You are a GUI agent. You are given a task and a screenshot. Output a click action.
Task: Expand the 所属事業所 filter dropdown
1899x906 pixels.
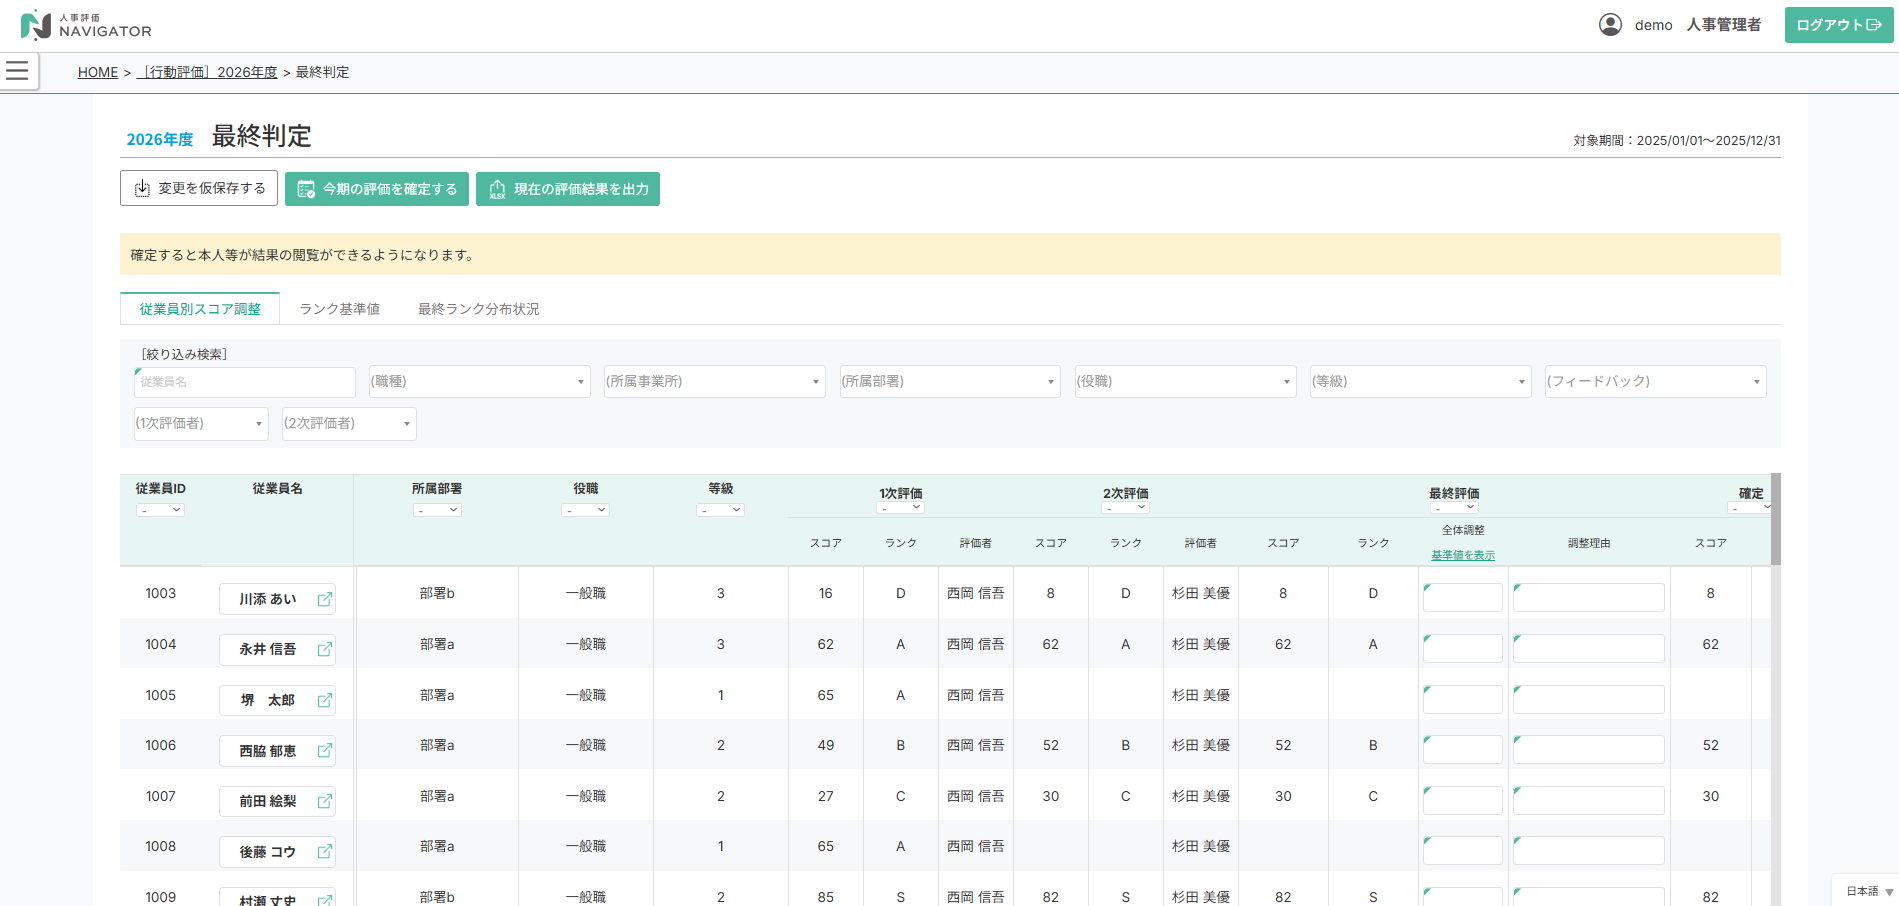(714, 382)
